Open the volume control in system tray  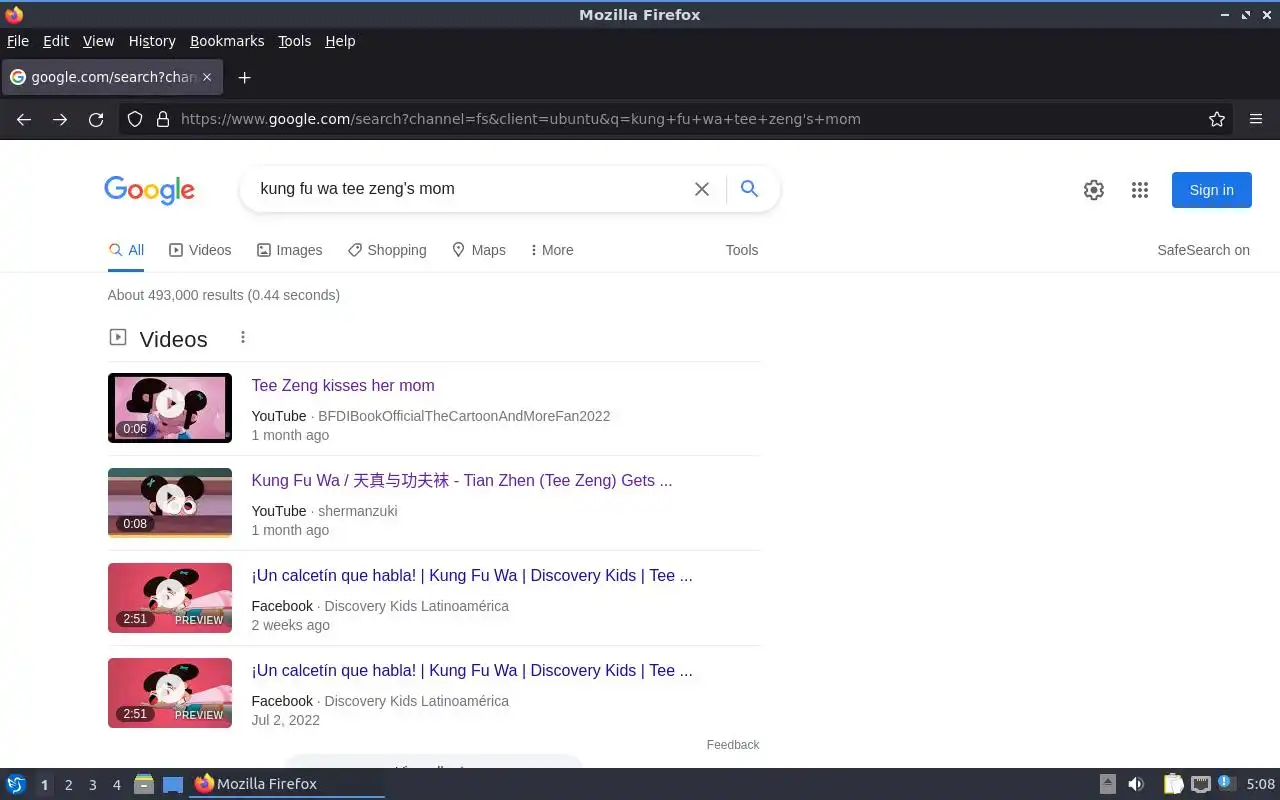point(1136,784)
